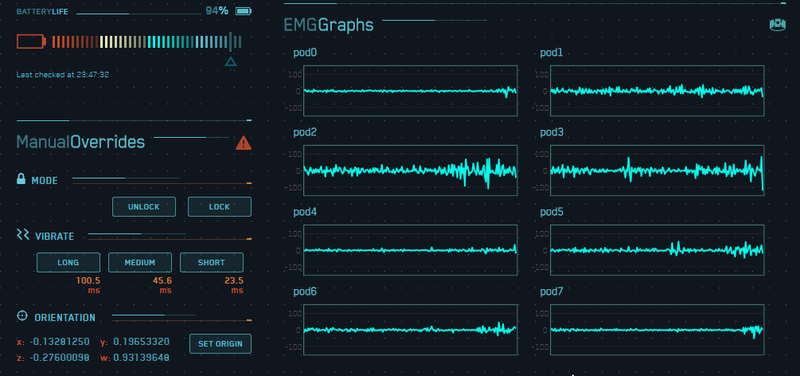Click the 45.6 ms duration value
This screenshot has width=800, height=376.
point(162,285)
